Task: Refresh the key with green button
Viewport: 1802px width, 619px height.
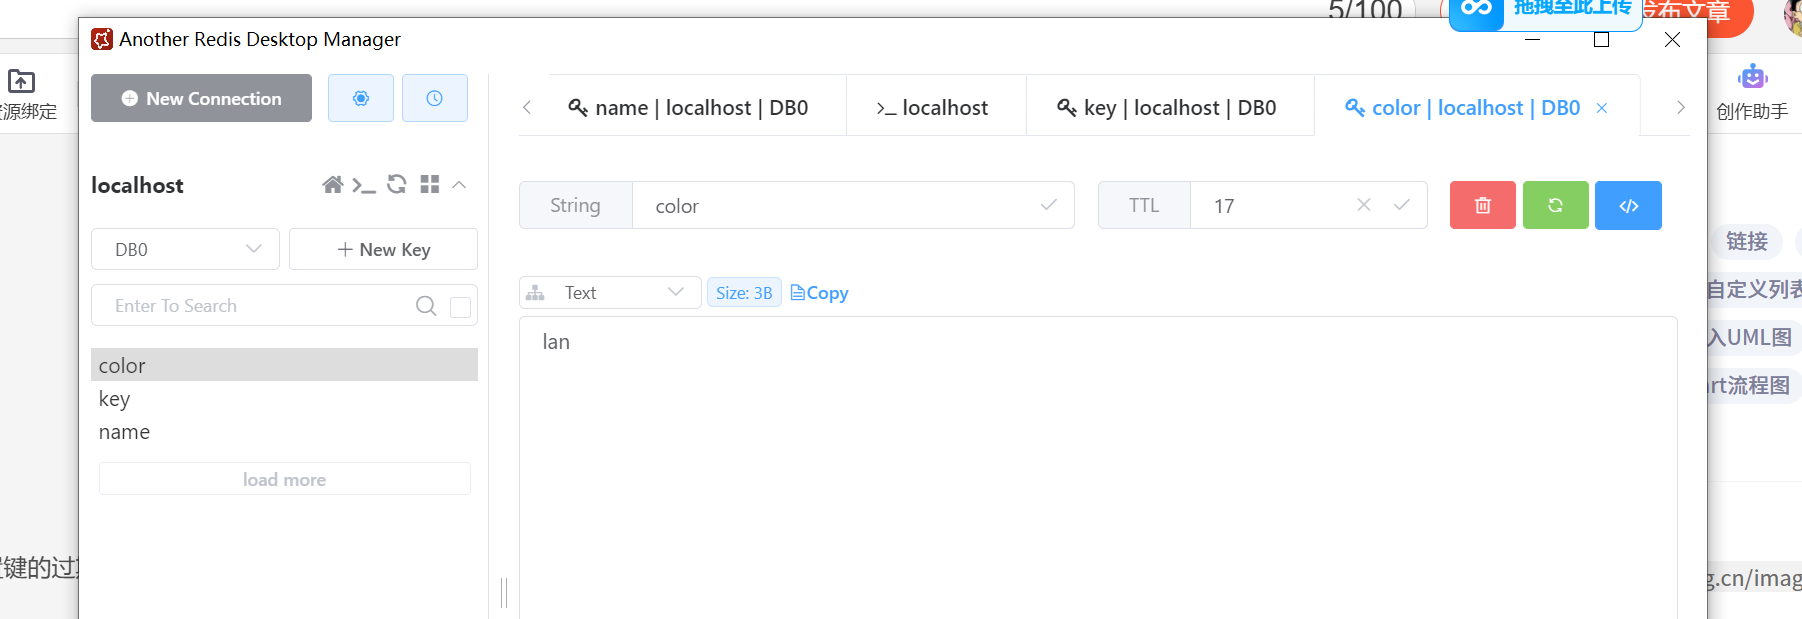Action: pos(1556,205)
